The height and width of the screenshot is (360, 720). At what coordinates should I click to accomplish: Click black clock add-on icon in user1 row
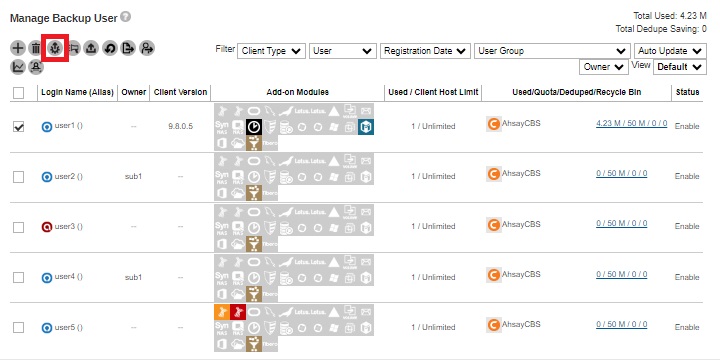point(254,127)
